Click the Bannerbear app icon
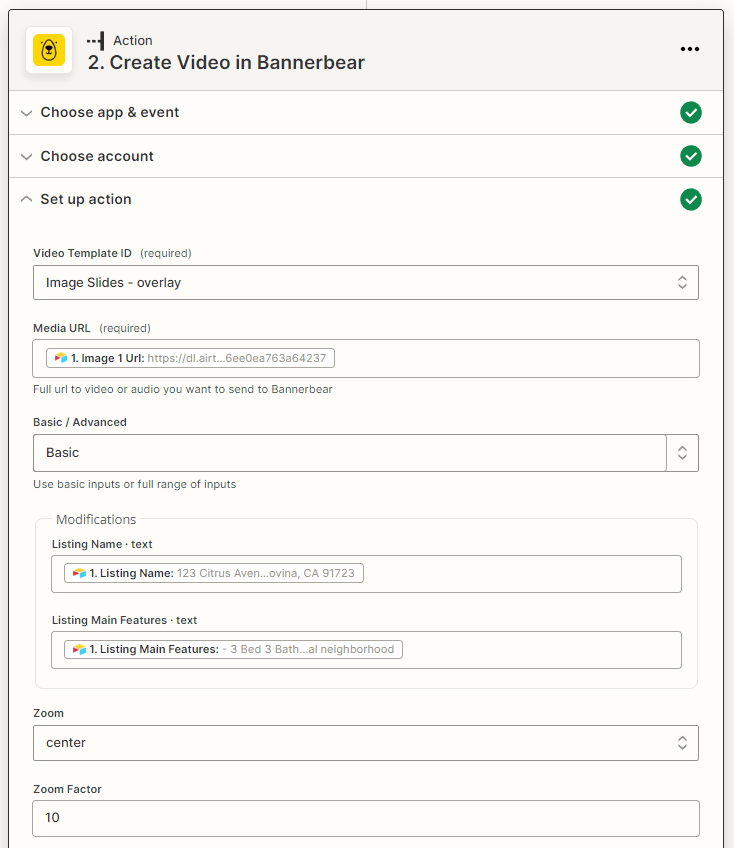734x848 pixels. pyautogui.click(x=49, y=50)
